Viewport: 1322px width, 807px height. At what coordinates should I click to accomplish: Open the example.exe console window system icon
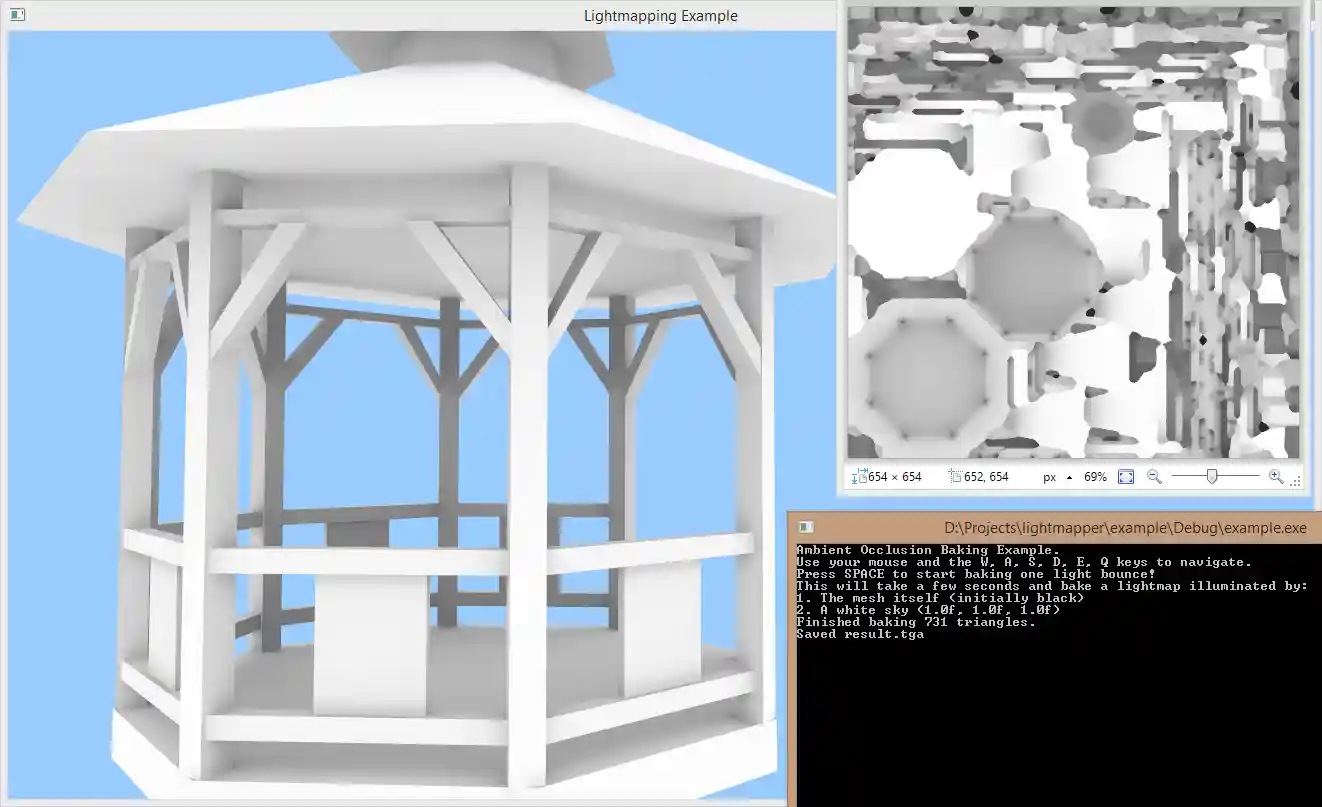pyautogui.click(x=803, y=527)
